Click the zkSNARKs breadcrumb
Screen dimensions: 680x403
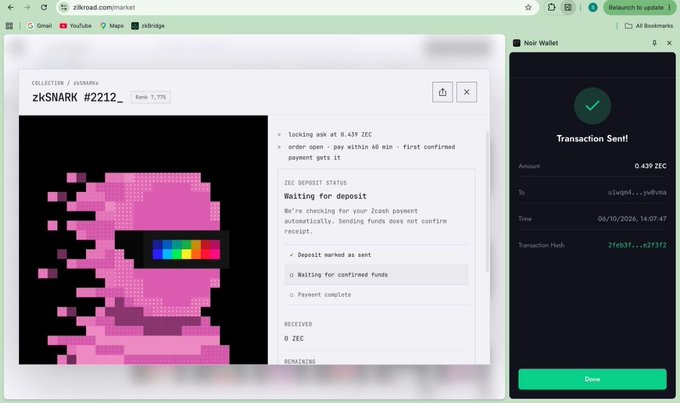click(85, 83)
